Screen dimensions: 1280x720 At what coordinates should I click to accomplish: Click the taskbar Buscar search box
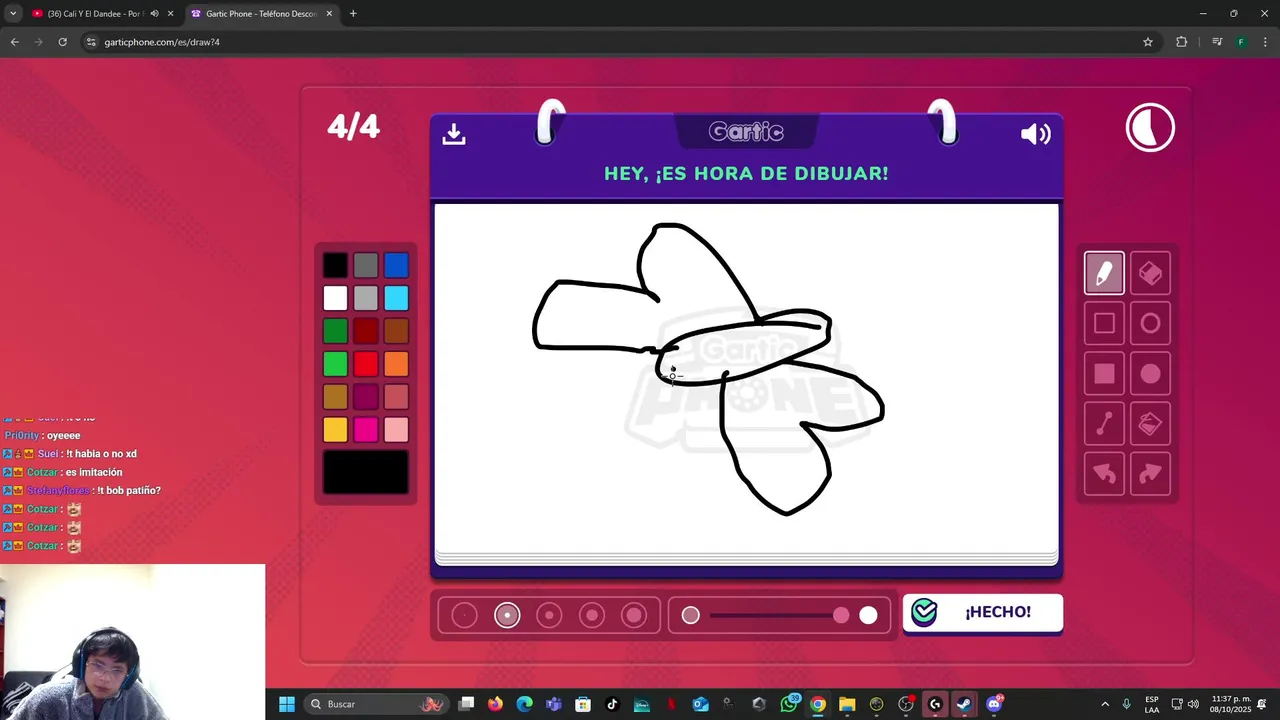pos(377,704)
